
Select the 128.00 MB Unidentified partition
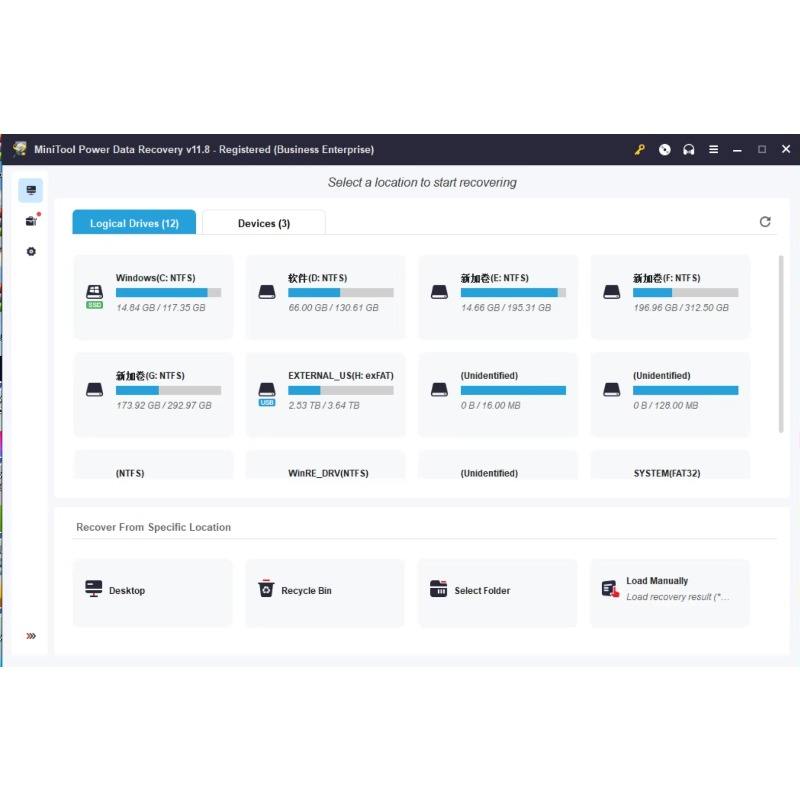point(670,394)
